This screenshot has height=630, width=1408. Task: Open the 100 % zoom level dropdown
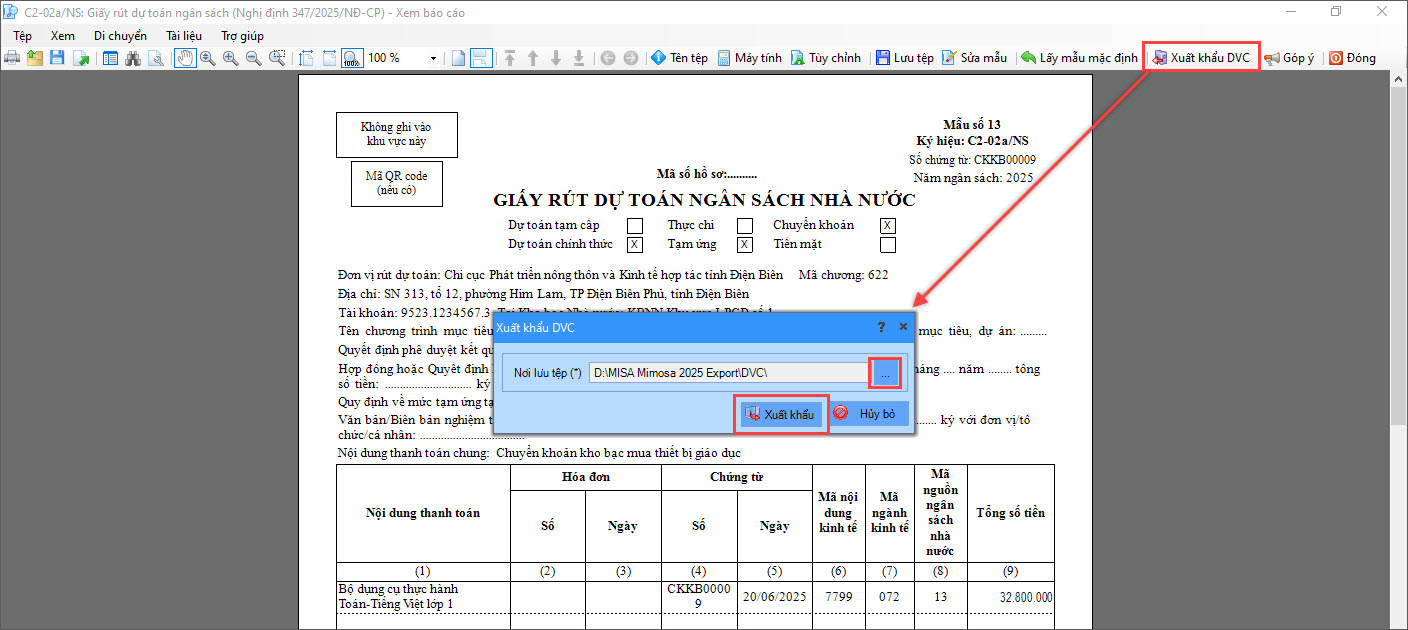pyautogui.click(x=433, y=58)
